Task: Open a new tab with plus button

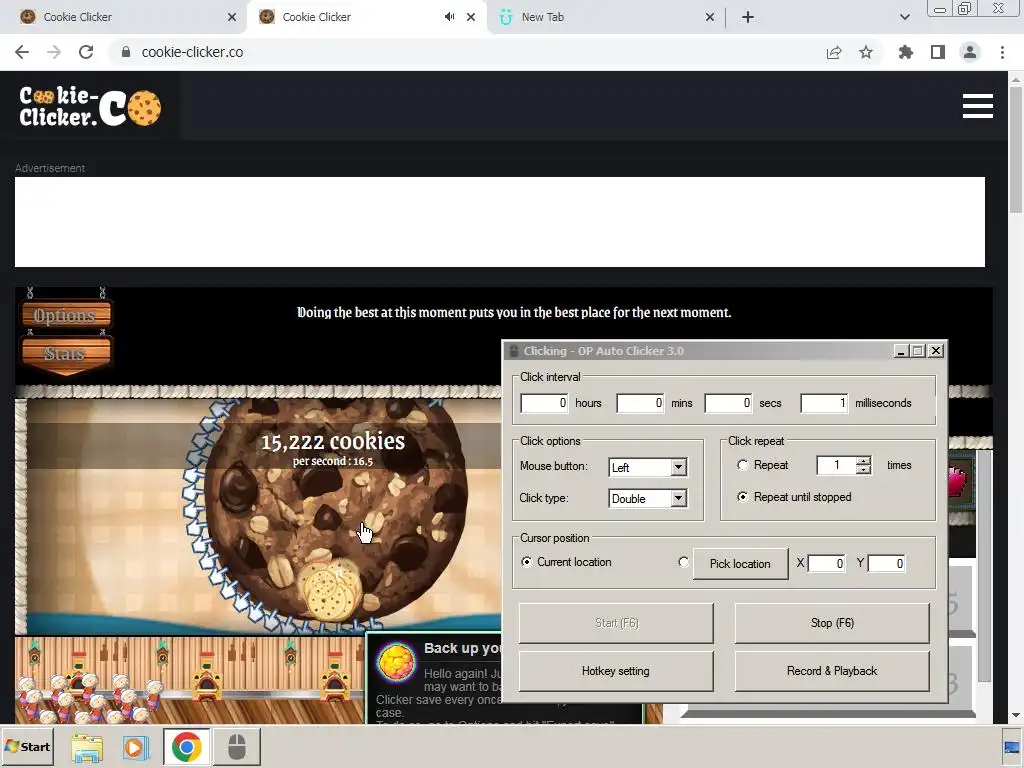Action: [748, 17]
